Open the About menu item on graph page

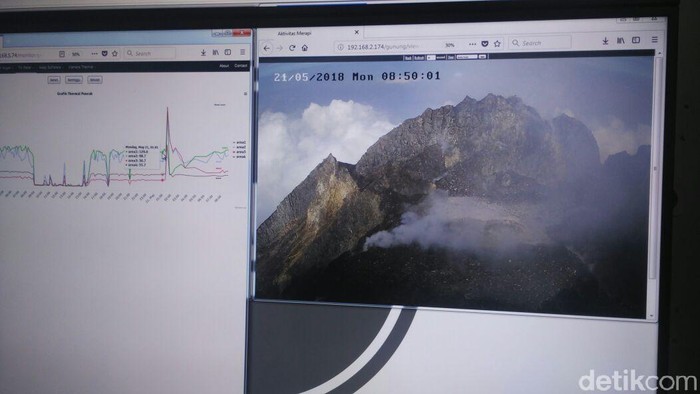coord(224,66)
